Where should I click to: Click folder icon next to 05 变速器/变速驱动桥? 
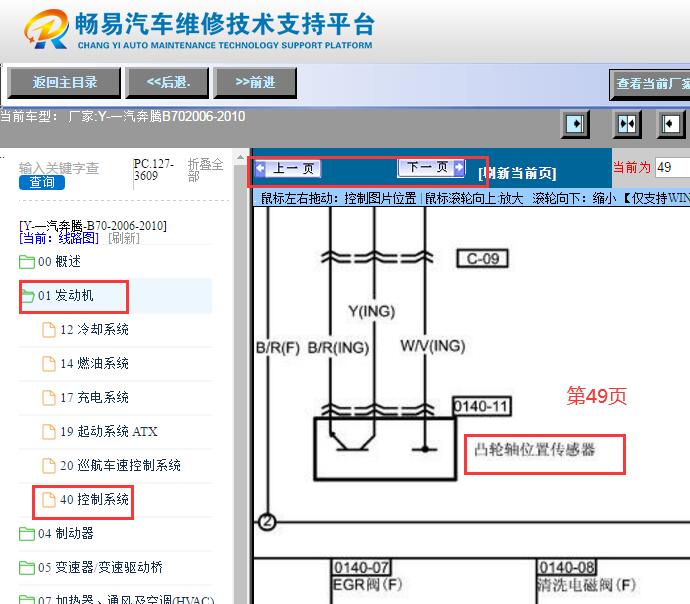coord(27,567)
